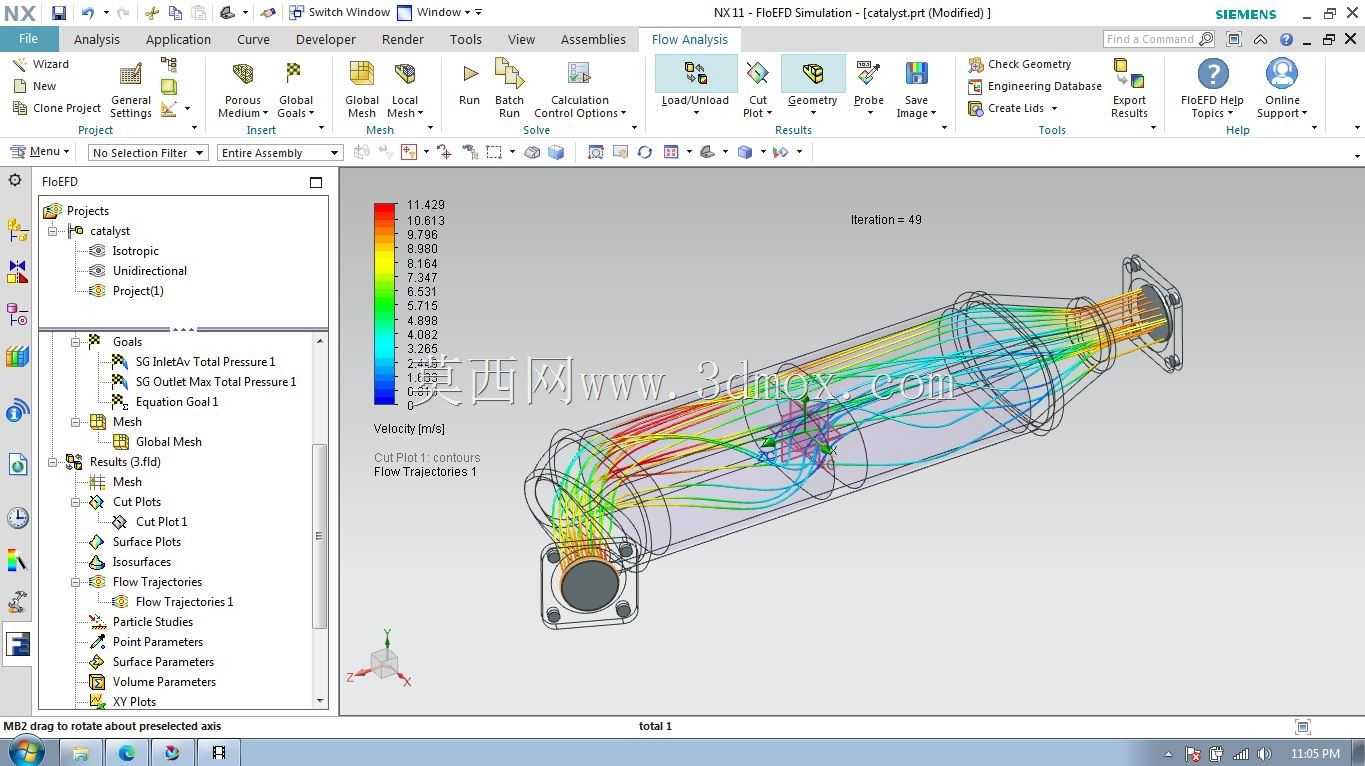Collapse the Cut Plots node
The height and width of the screenshot is (766, 1365).
76,502
